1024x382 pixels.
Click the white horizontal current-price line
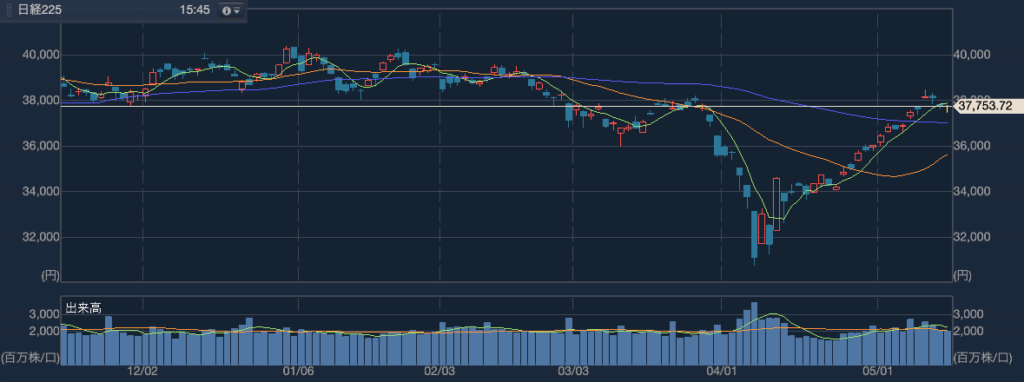point(506,106)
